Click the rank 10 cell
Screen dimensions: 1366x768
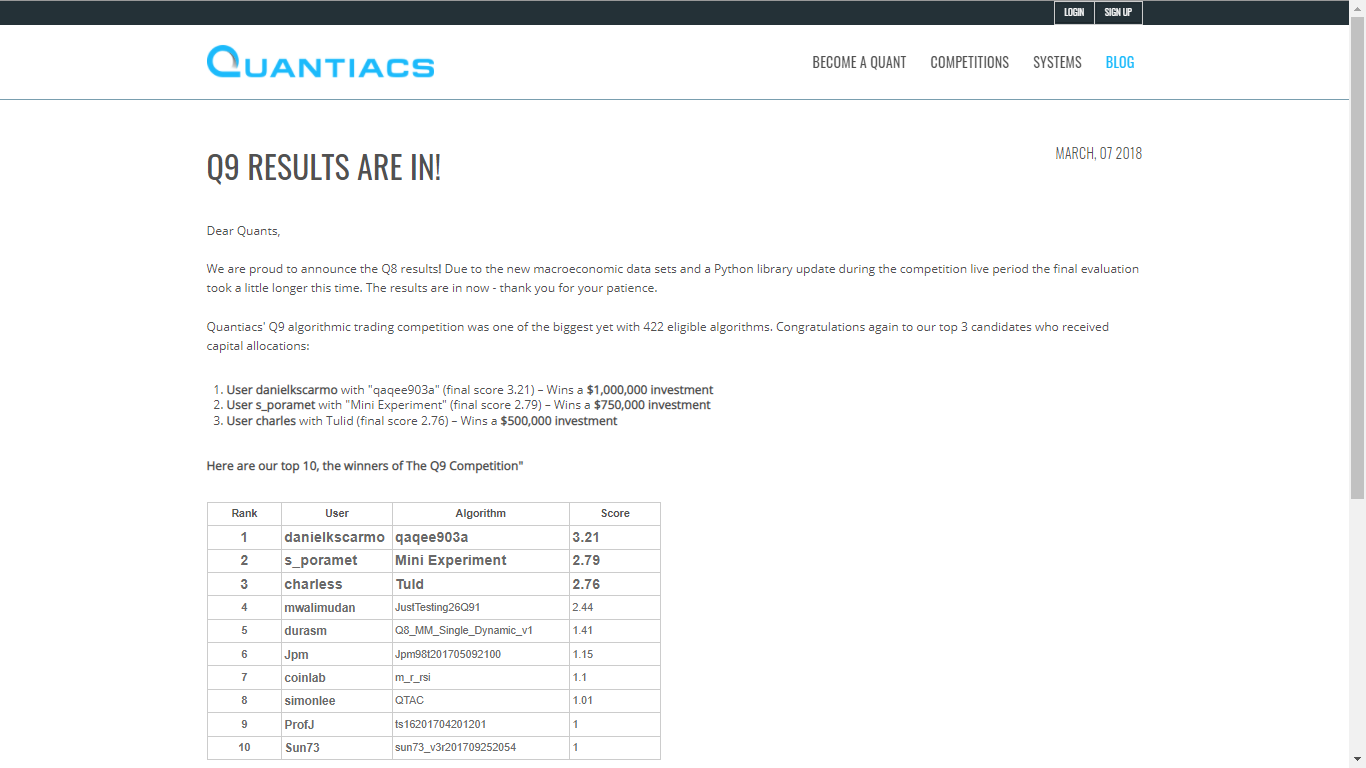(x=244, y=747)
